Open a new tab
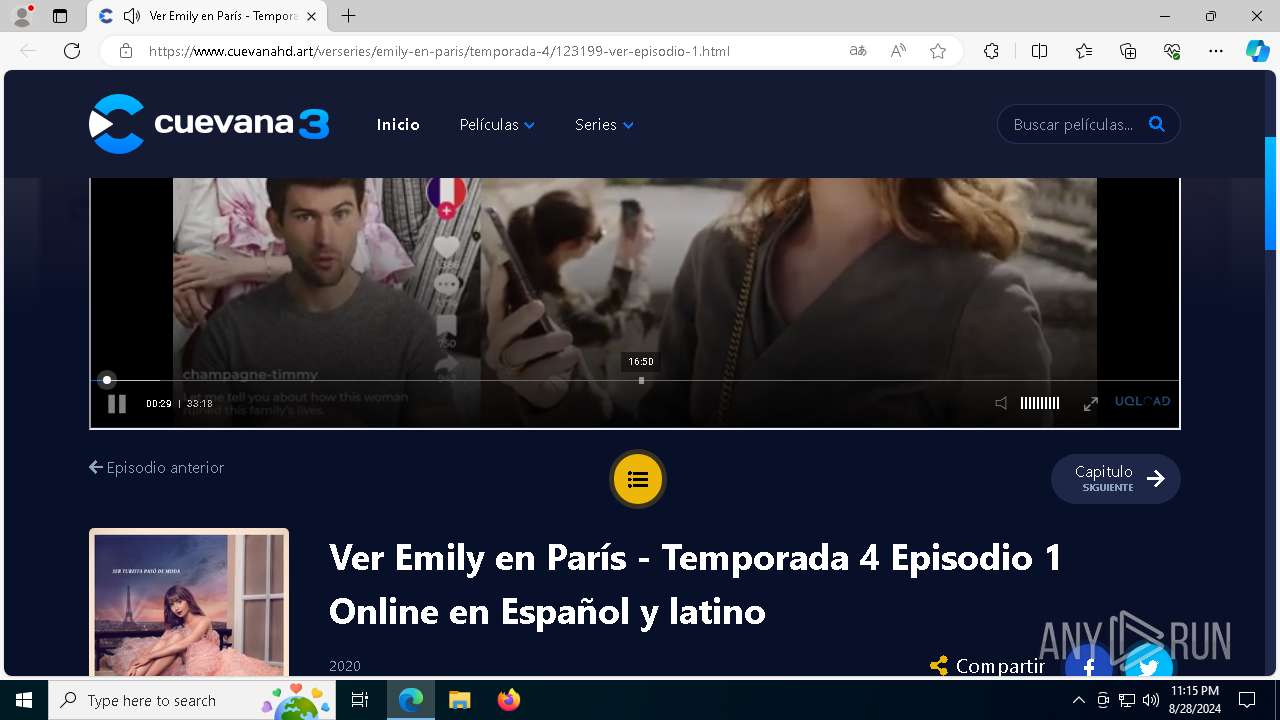This screenshot has width=1280, height=720. pyautogui.click(x=348, y=16)
